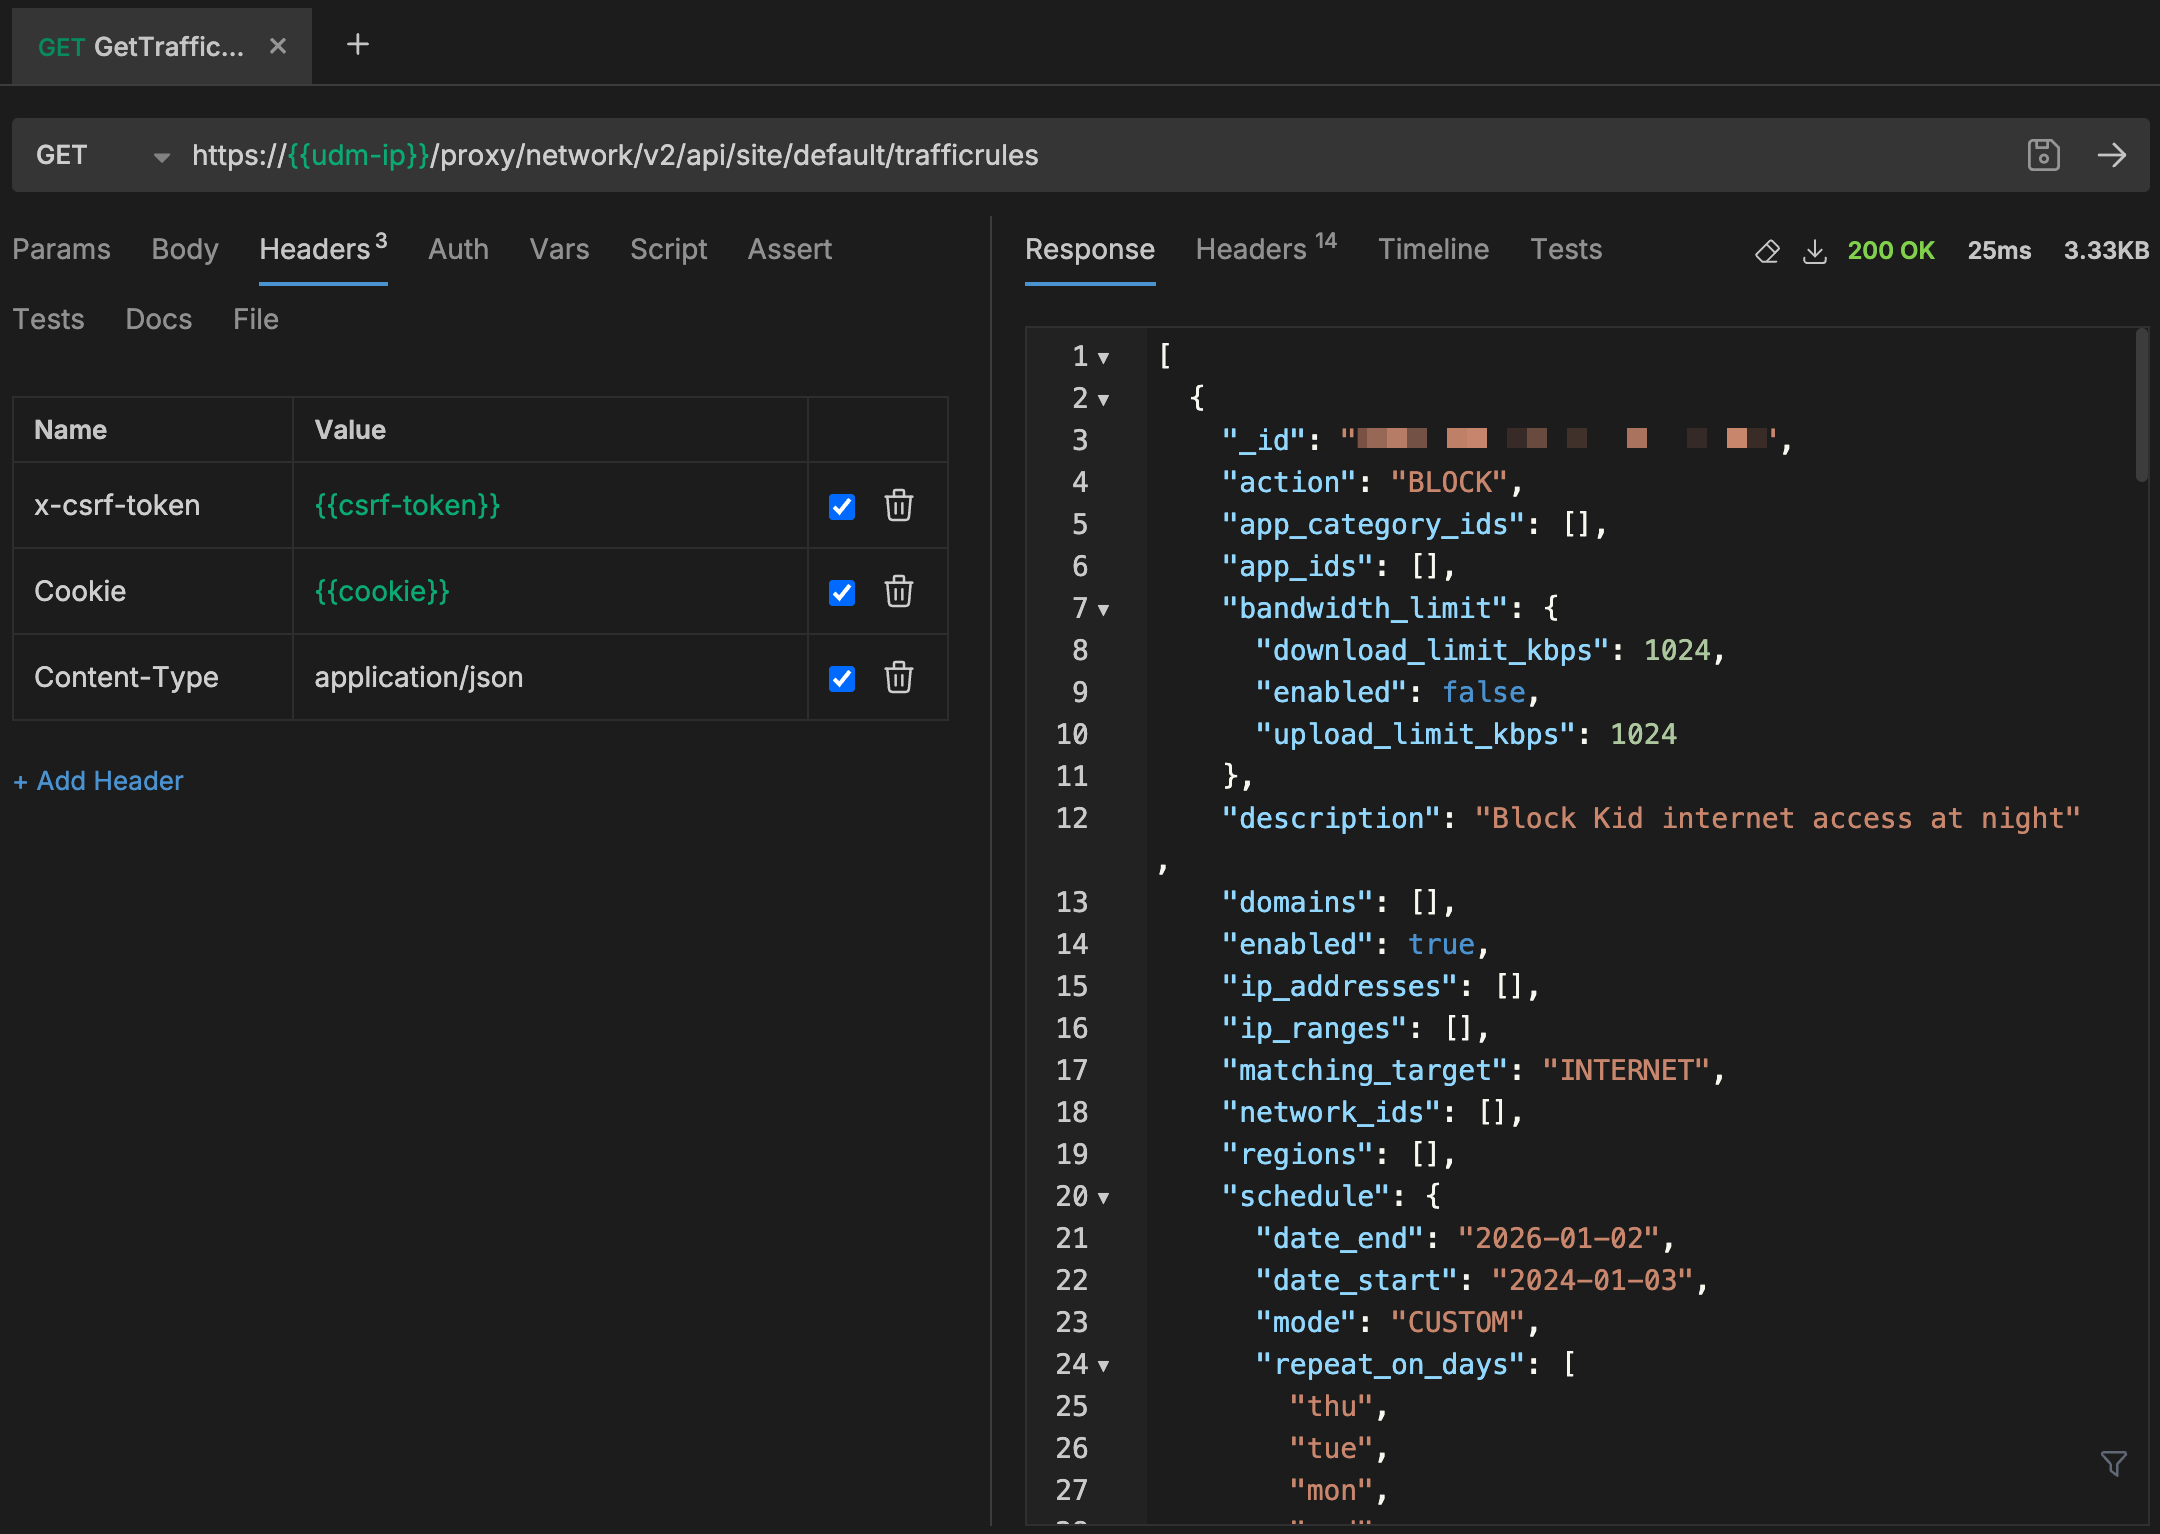This screenshot has width=2160, height=1534.
Task: Delete the Cookie header row
Action: point(898,591)
